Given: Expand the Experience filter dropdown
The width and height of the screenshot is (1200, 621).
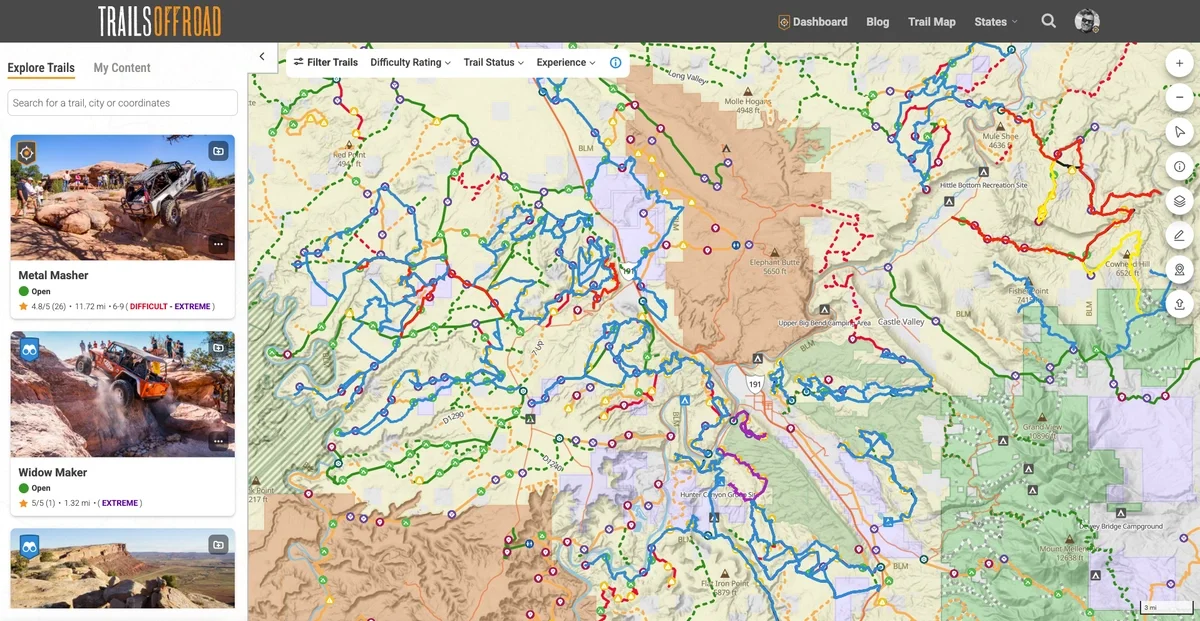Looking at the screenshot, I should tap(565, 62).
